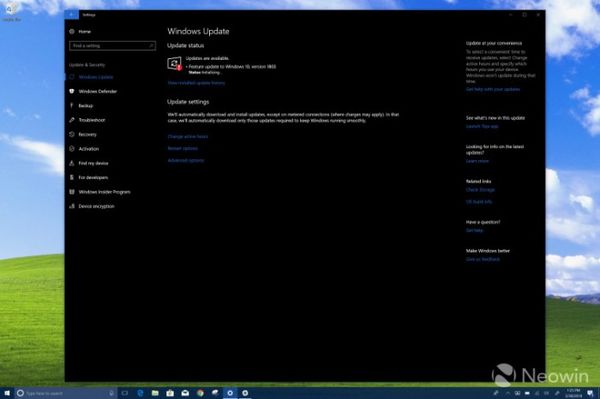Click the Windows Insider Program icon
The height and width of the screenshot is (399, 600).
72,192
